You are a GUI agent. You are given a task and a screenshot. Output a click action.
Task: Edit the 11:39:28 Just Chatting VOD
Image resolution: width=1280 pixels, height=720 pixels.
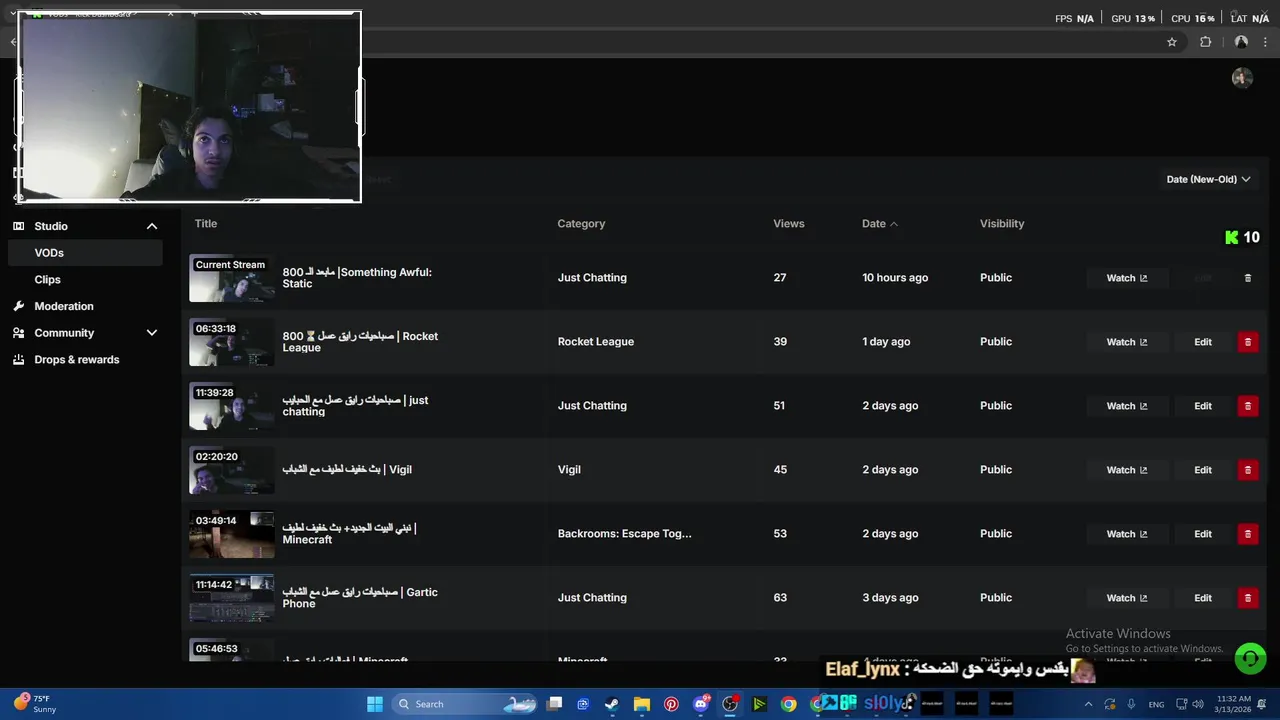tap(1203, 406)
